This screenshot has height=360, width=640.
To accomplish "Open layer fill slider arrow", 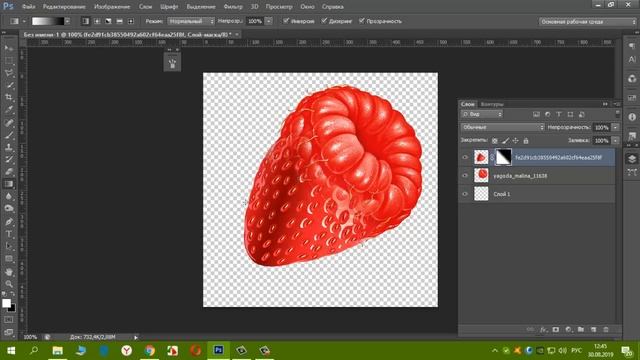I will [x=615, y=140].
